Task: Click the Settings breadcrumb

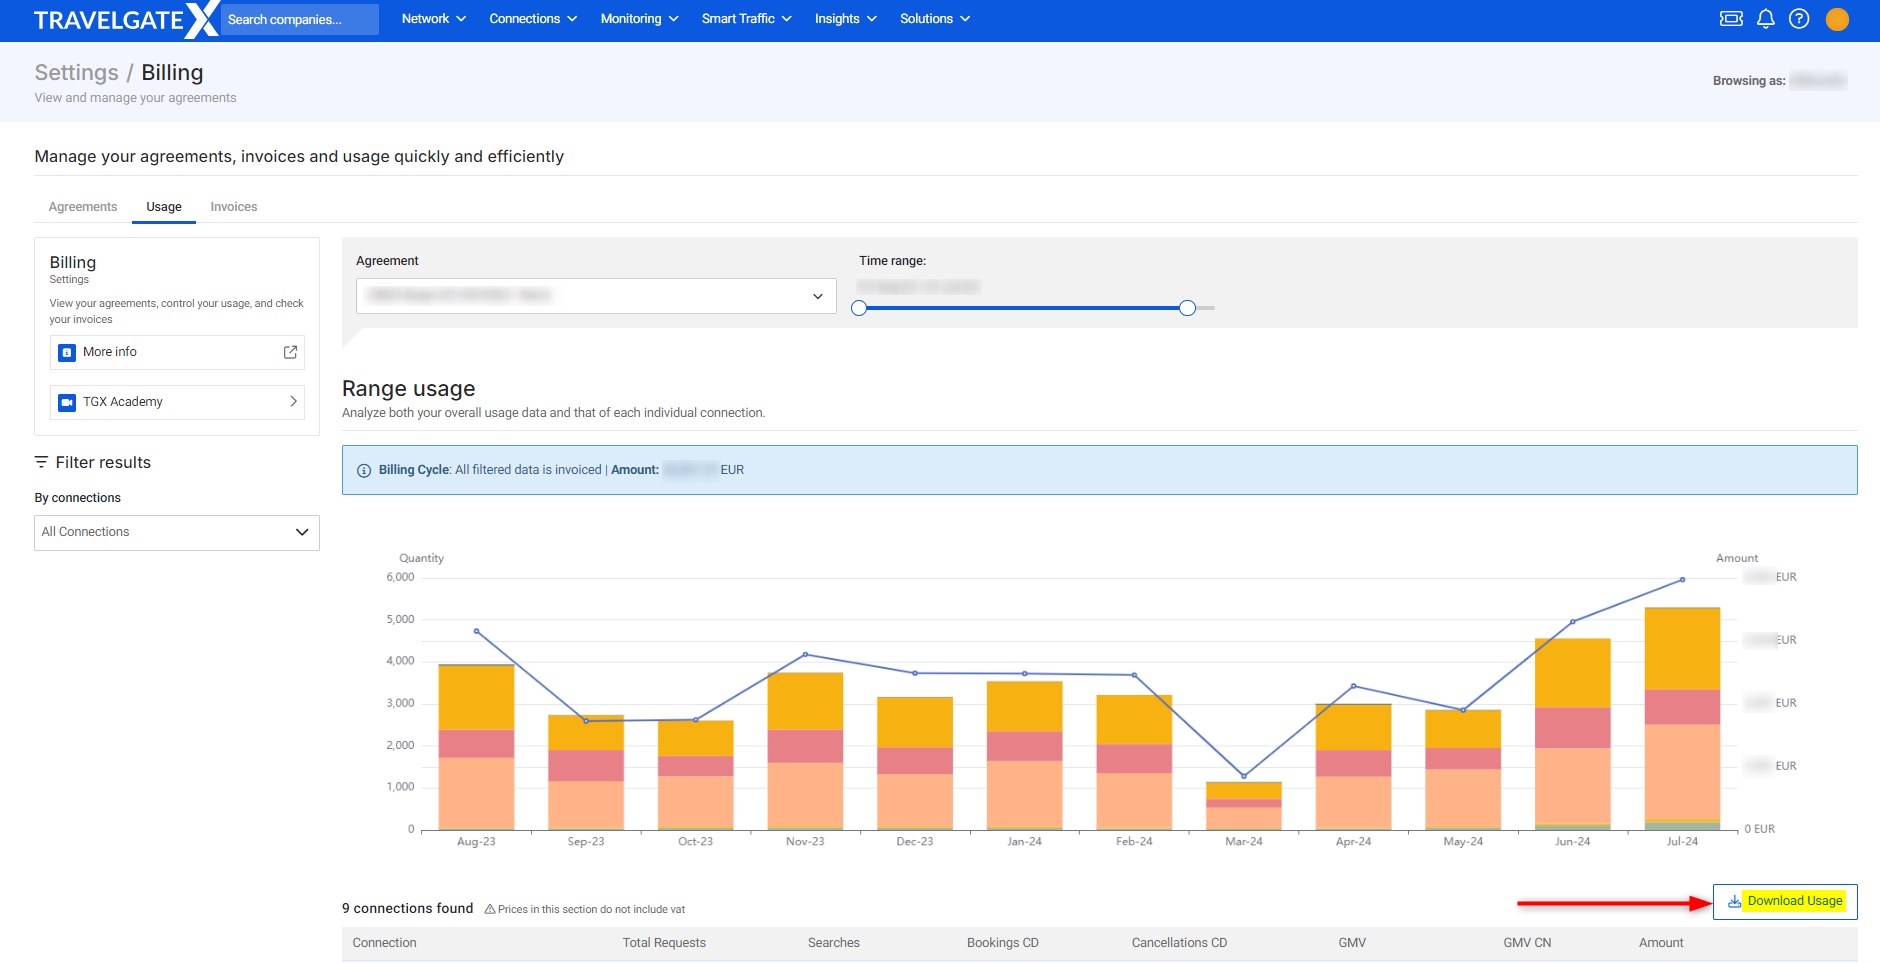Action: [76, 73]
